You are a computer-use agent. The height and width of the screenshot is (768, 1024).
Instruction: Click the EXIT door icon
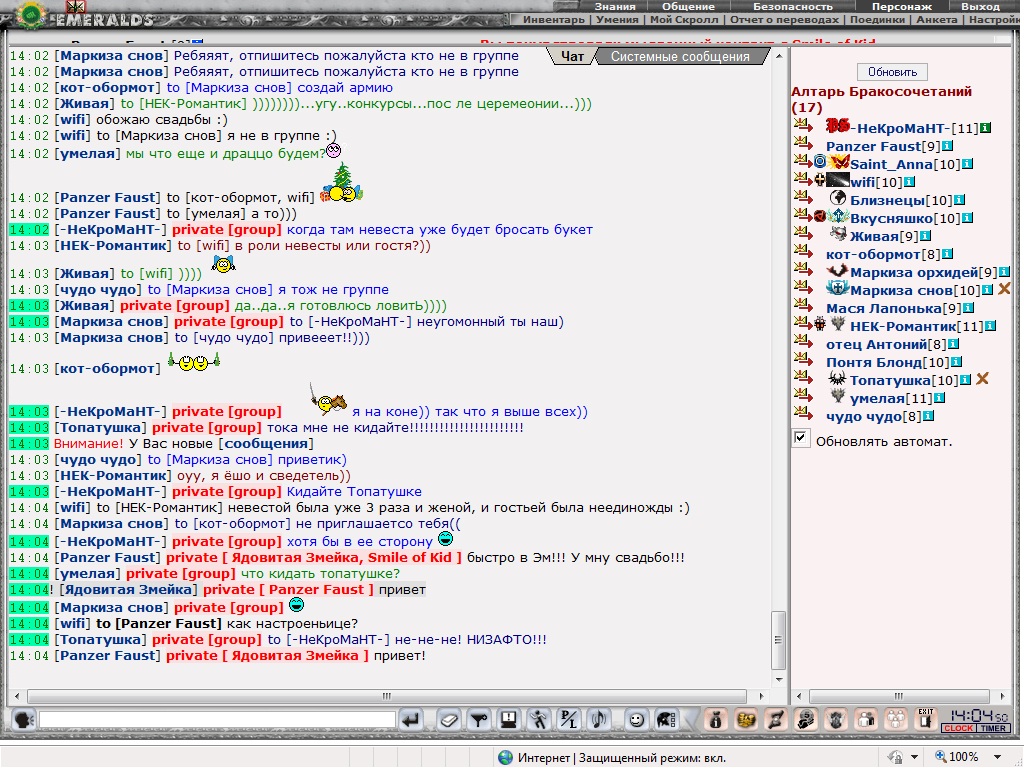[x=925, y=719]
